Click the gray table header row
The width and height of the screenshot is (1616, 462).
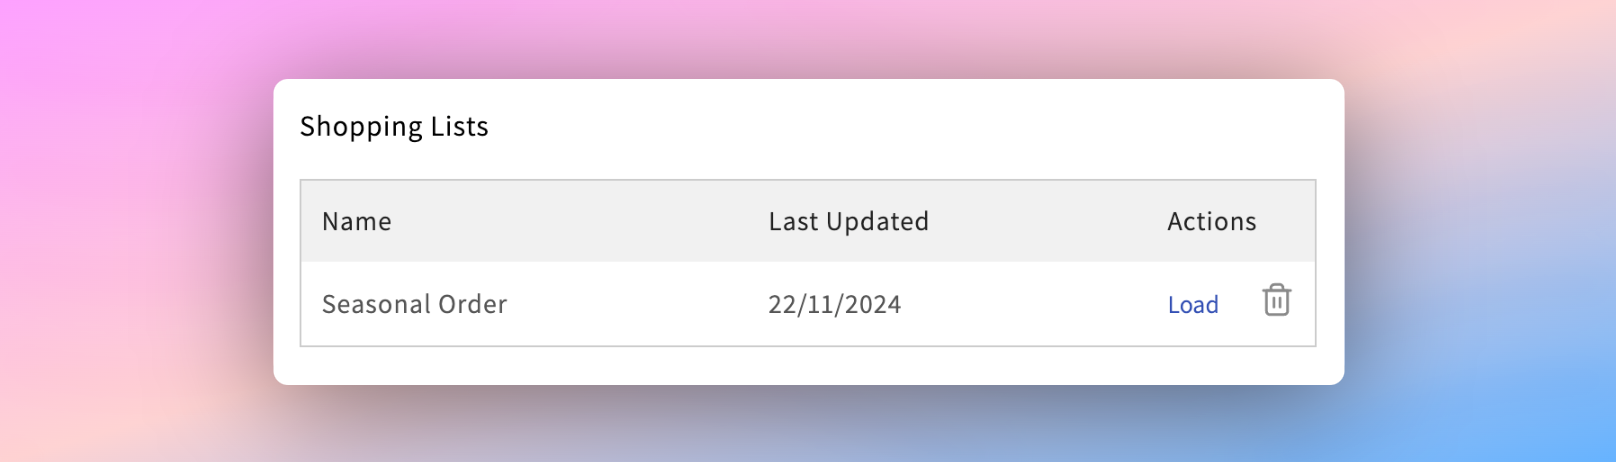tap(808, 221)
